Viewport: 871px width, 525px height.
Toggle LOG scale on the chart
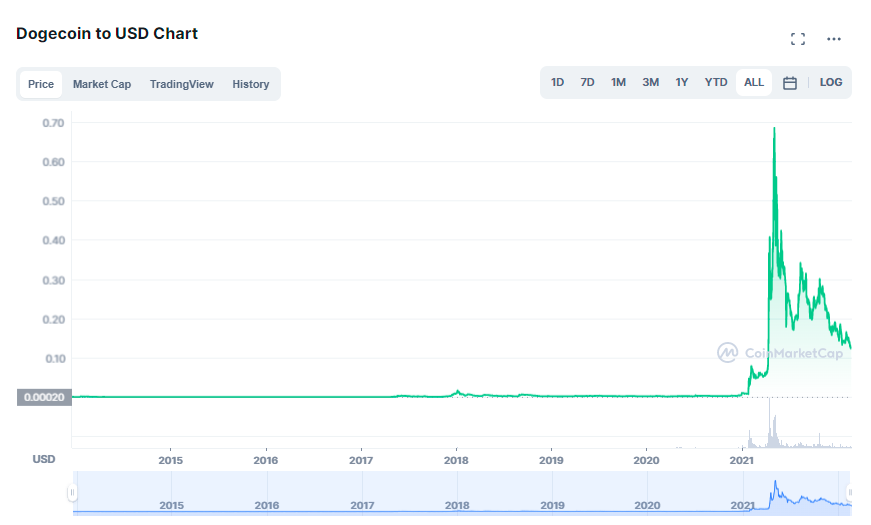pos(830,82)
